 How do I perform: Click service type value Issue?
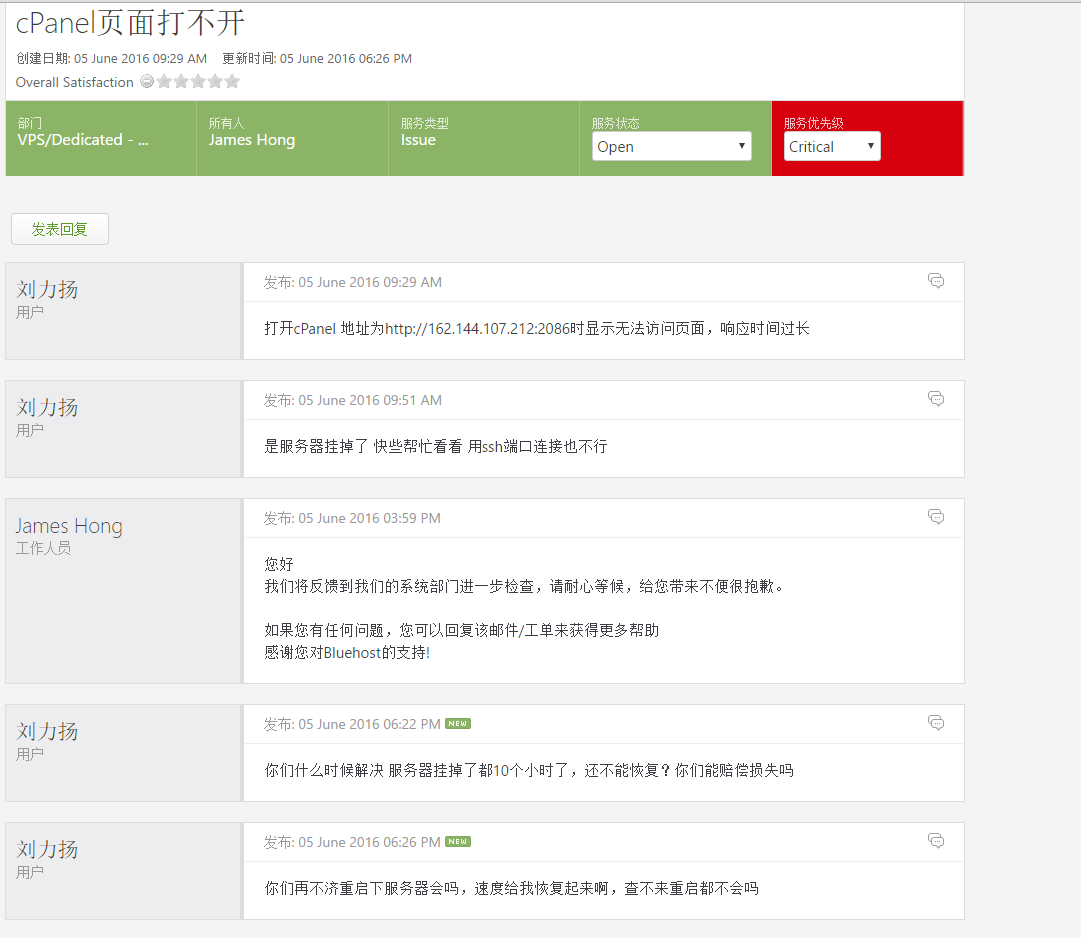tap(418, 140)
